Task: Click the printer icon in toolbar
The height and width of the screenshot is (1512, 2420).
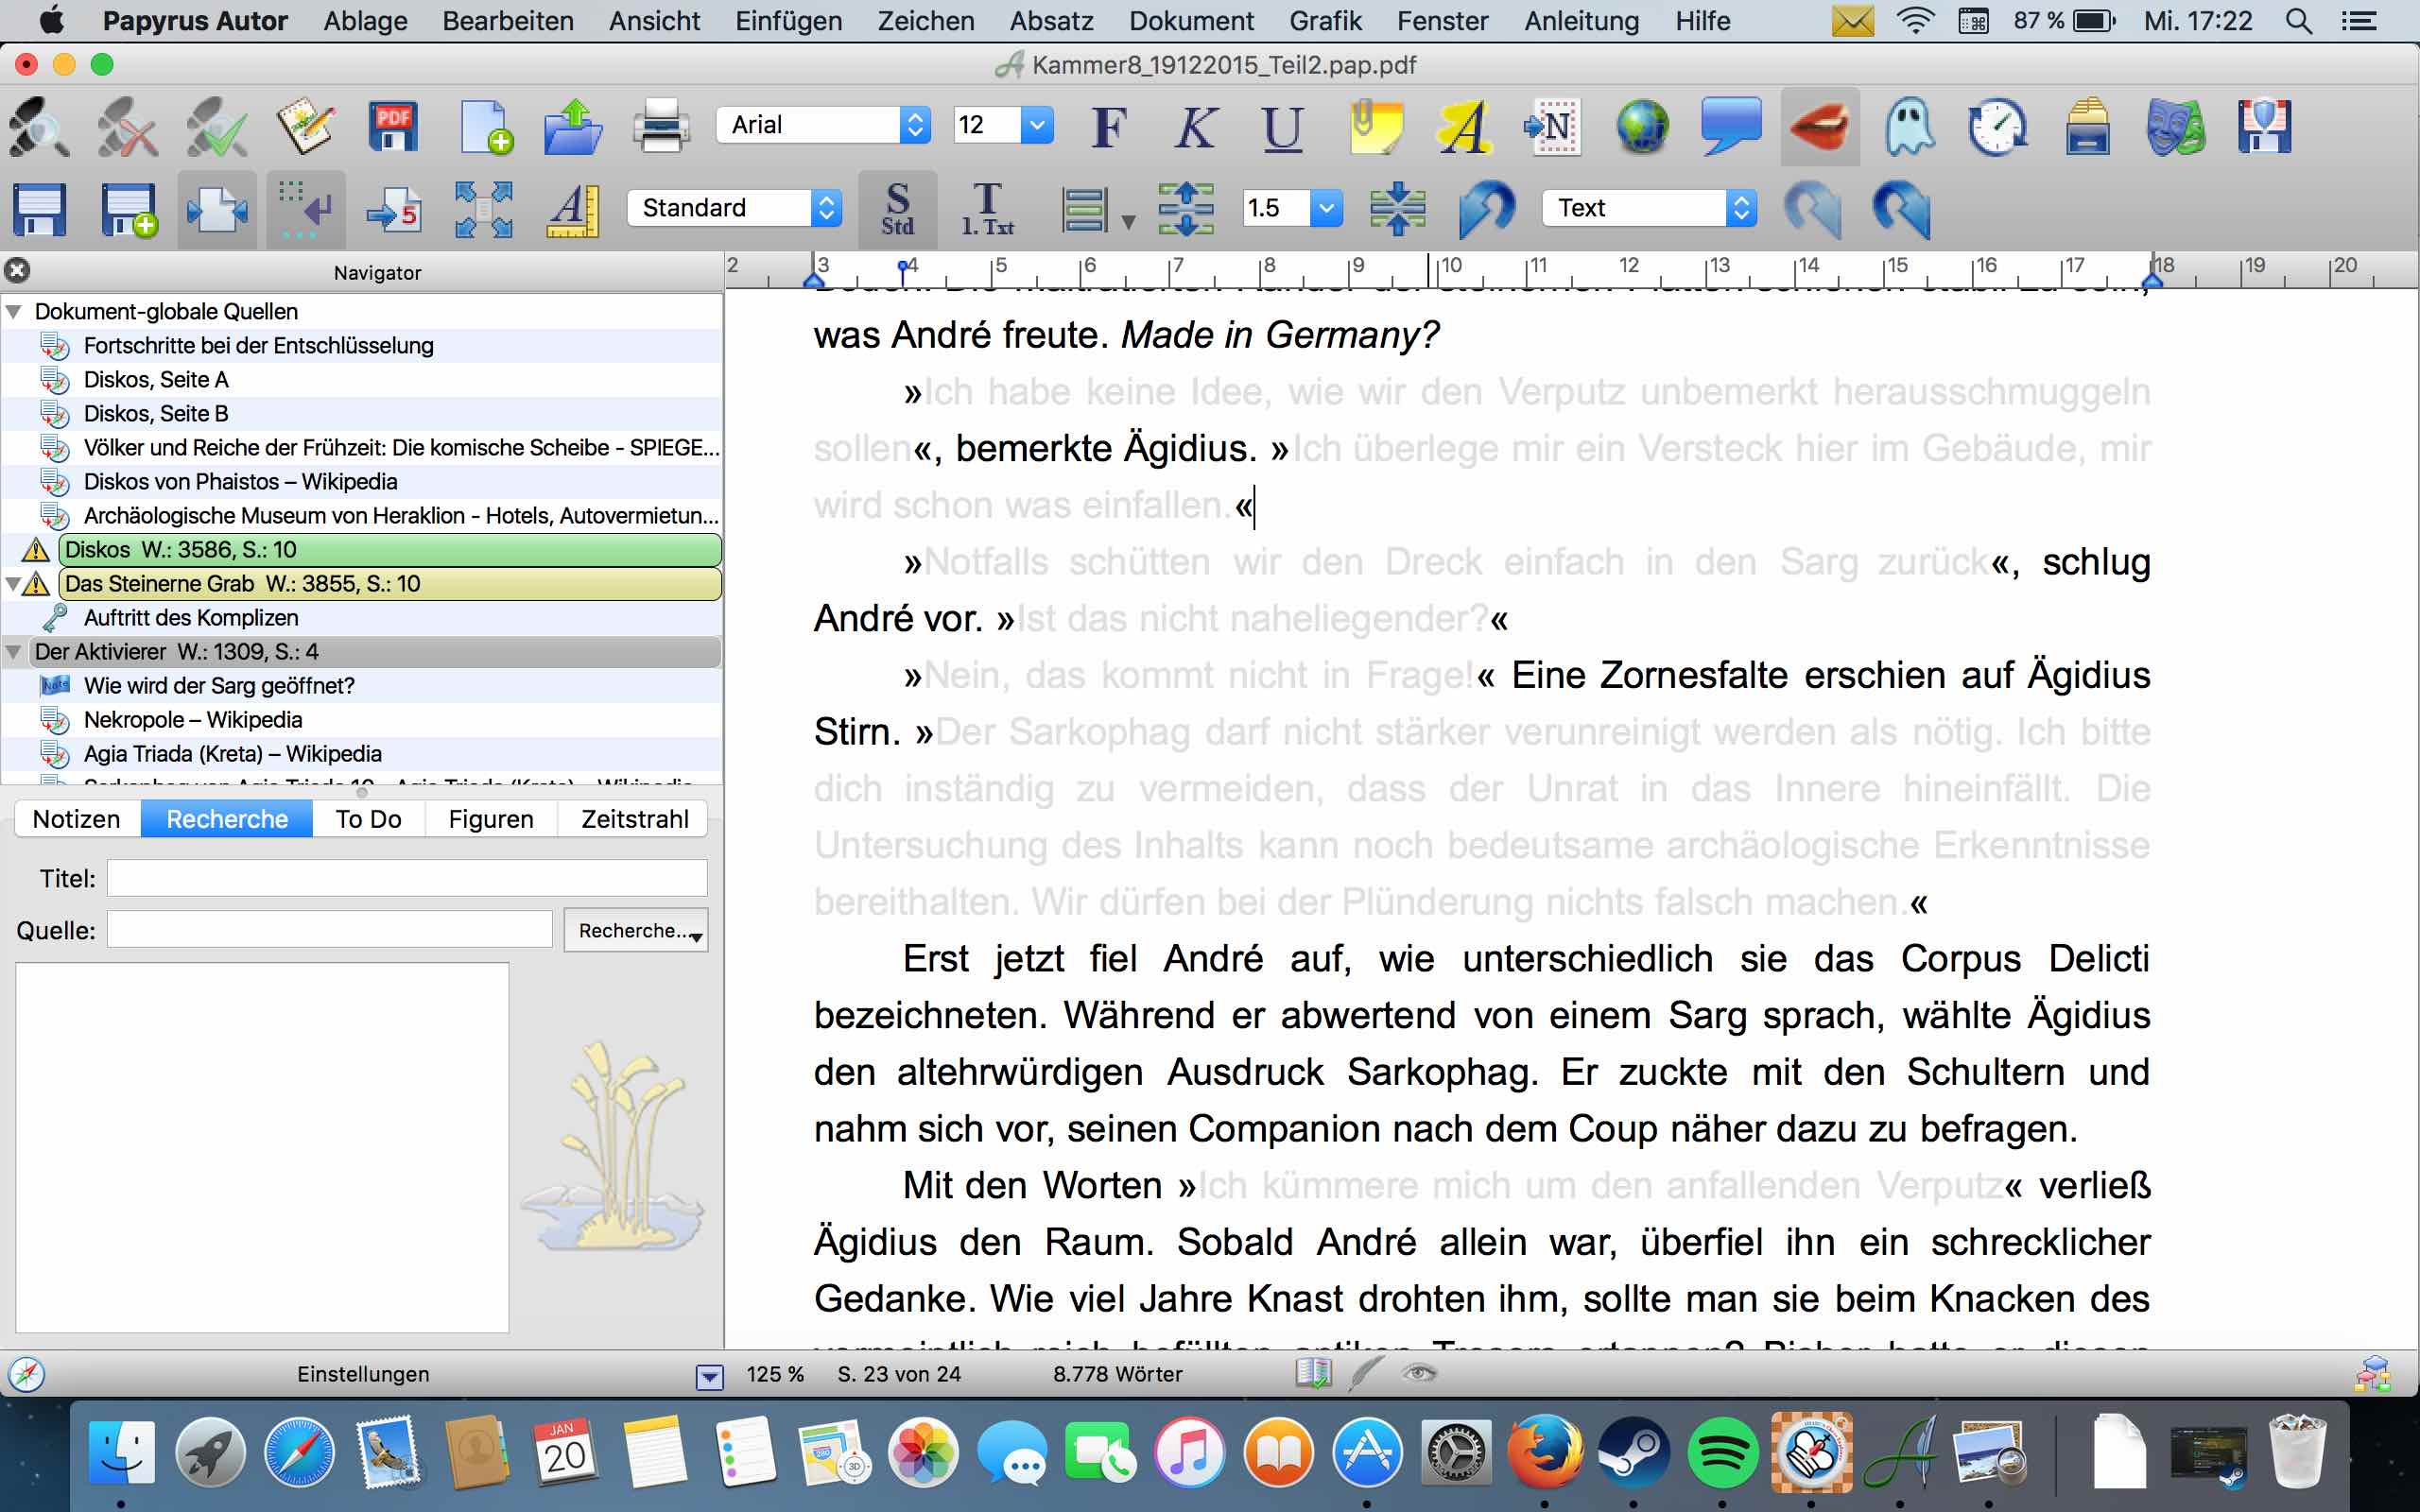Action: click(661, 126)
